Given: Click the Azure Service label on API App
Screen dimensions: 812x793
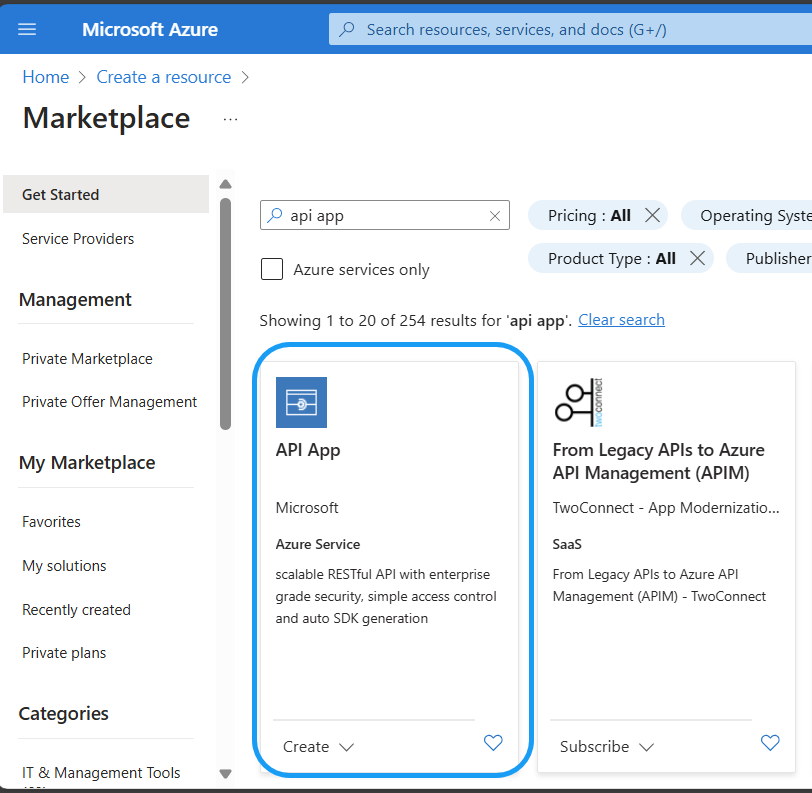Looking at the screenshot, I should [317, 544].
